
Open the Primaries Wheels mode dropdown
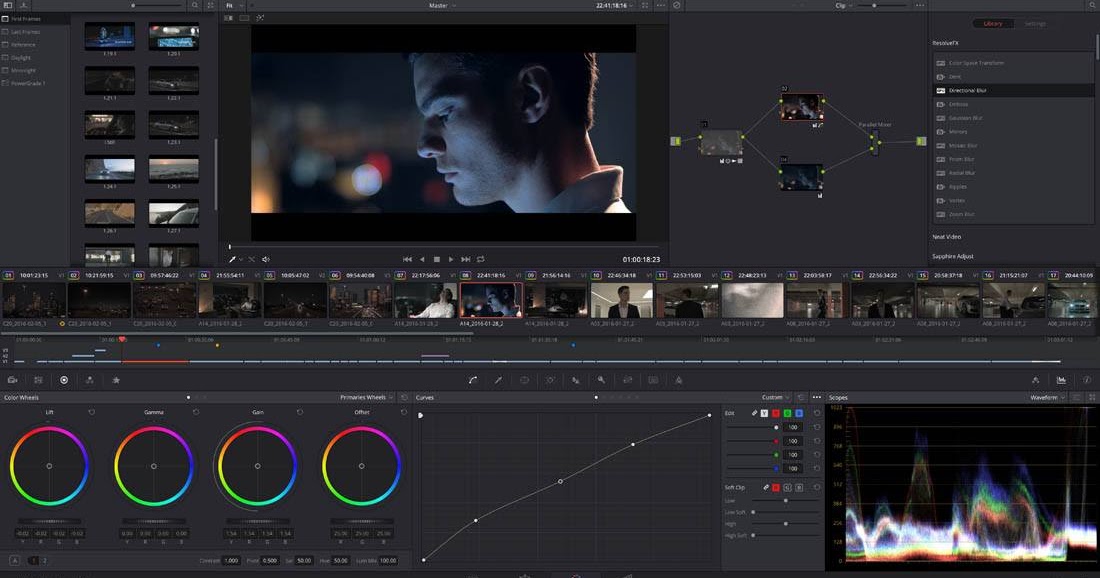click(x=366, y=397)
